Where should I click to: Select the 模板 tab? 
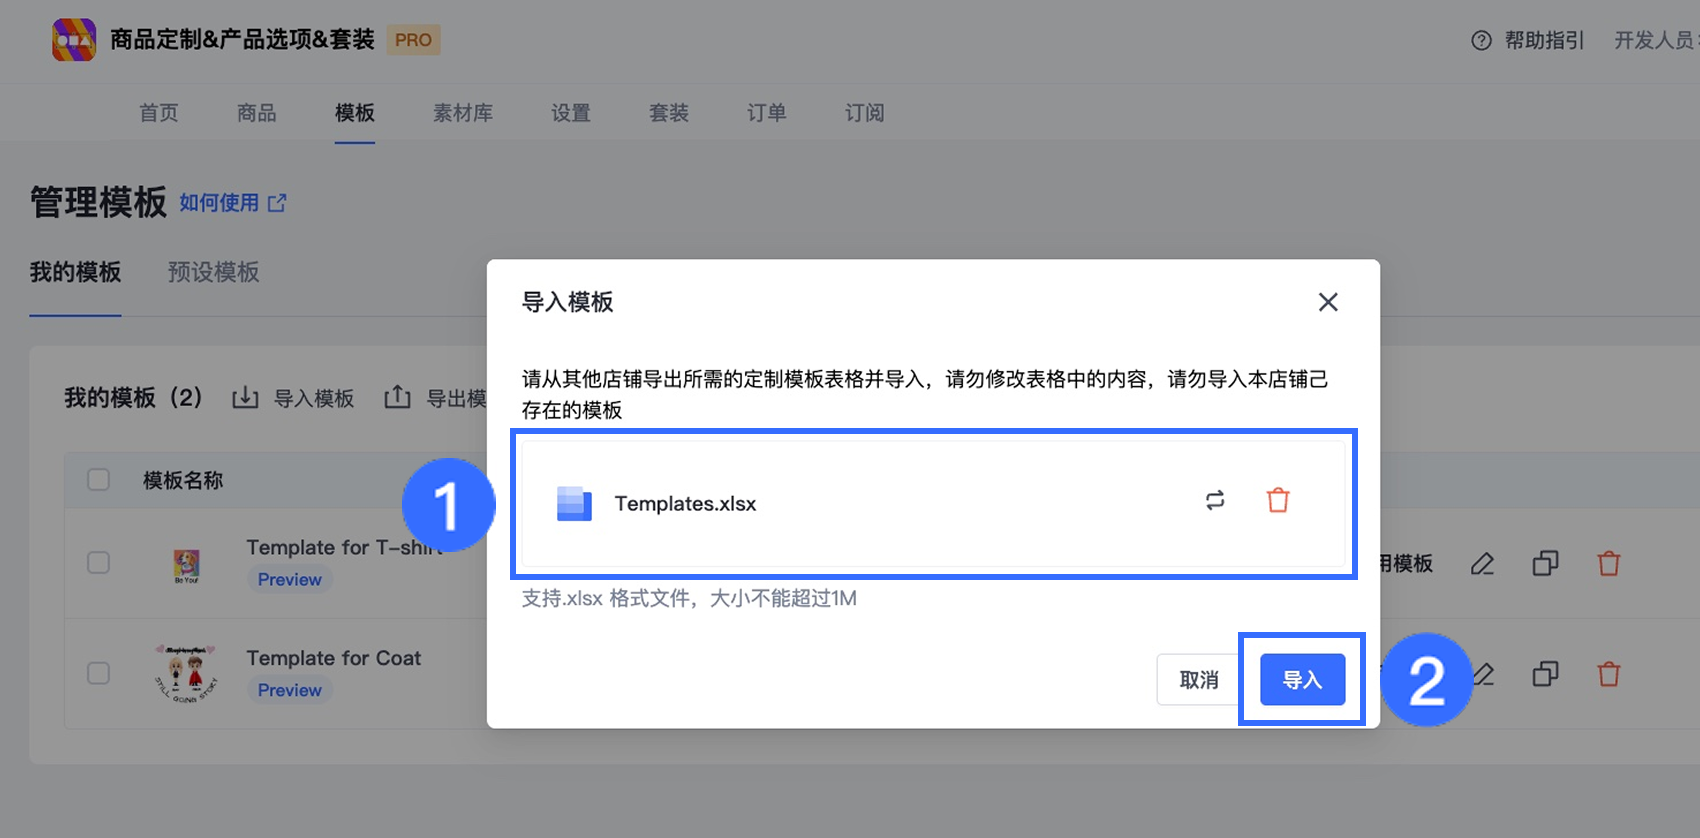[355, 113]
